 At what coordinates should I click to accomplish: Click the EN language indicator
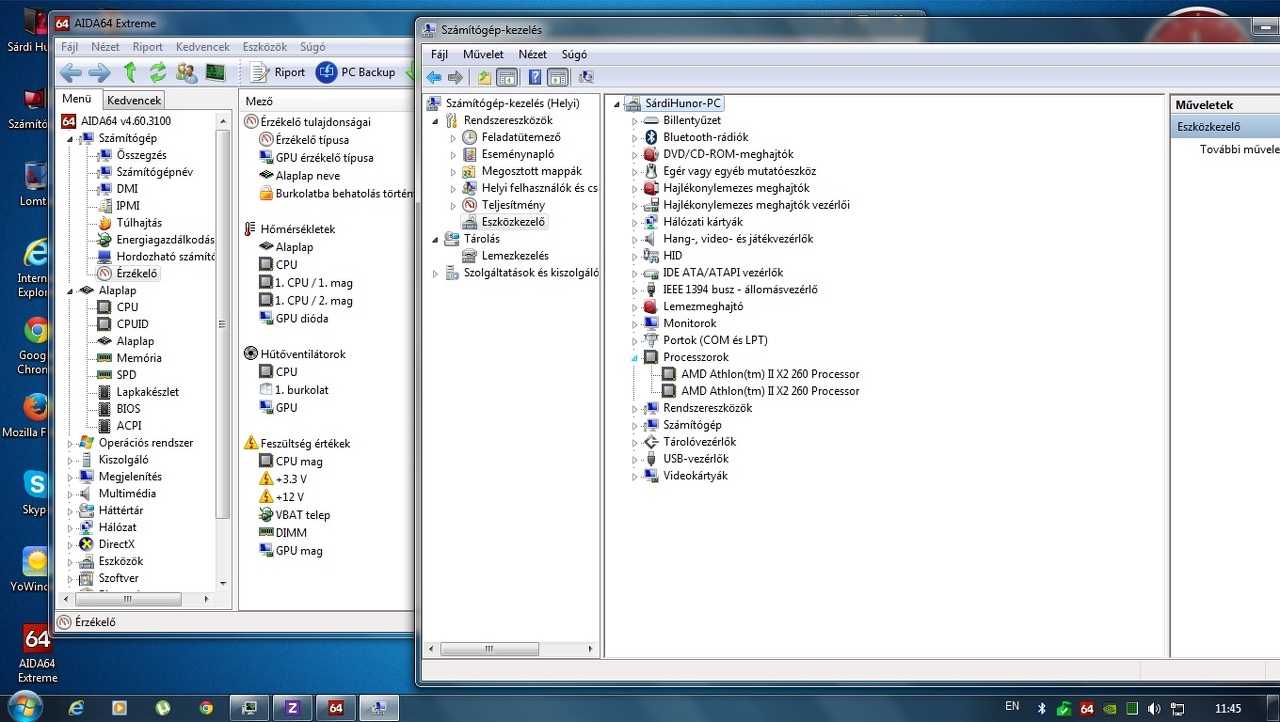click(1012, 707)
